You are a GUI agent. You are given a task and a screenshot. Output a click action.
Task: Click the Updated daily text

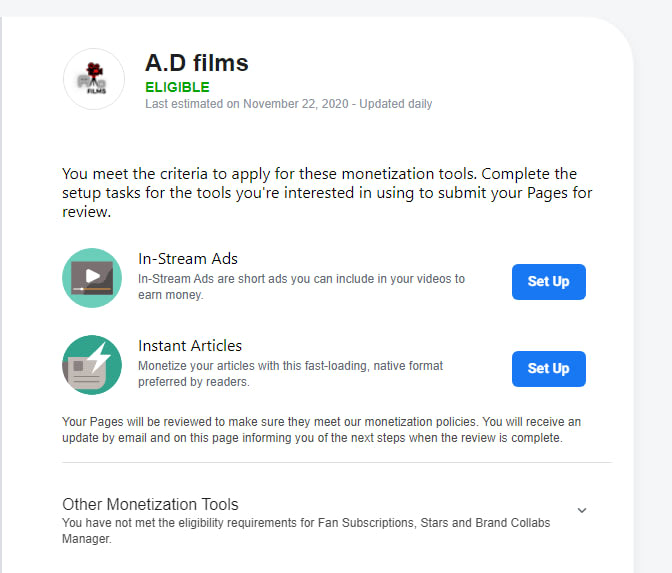[x=396, y=104]
